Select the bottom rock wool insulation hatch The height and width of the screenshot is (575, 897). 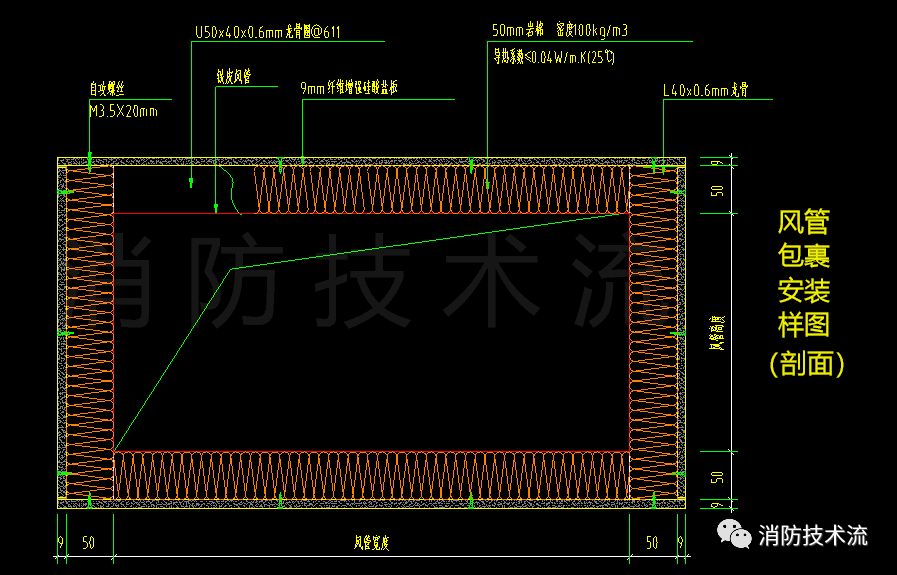[x=370, y=474]
